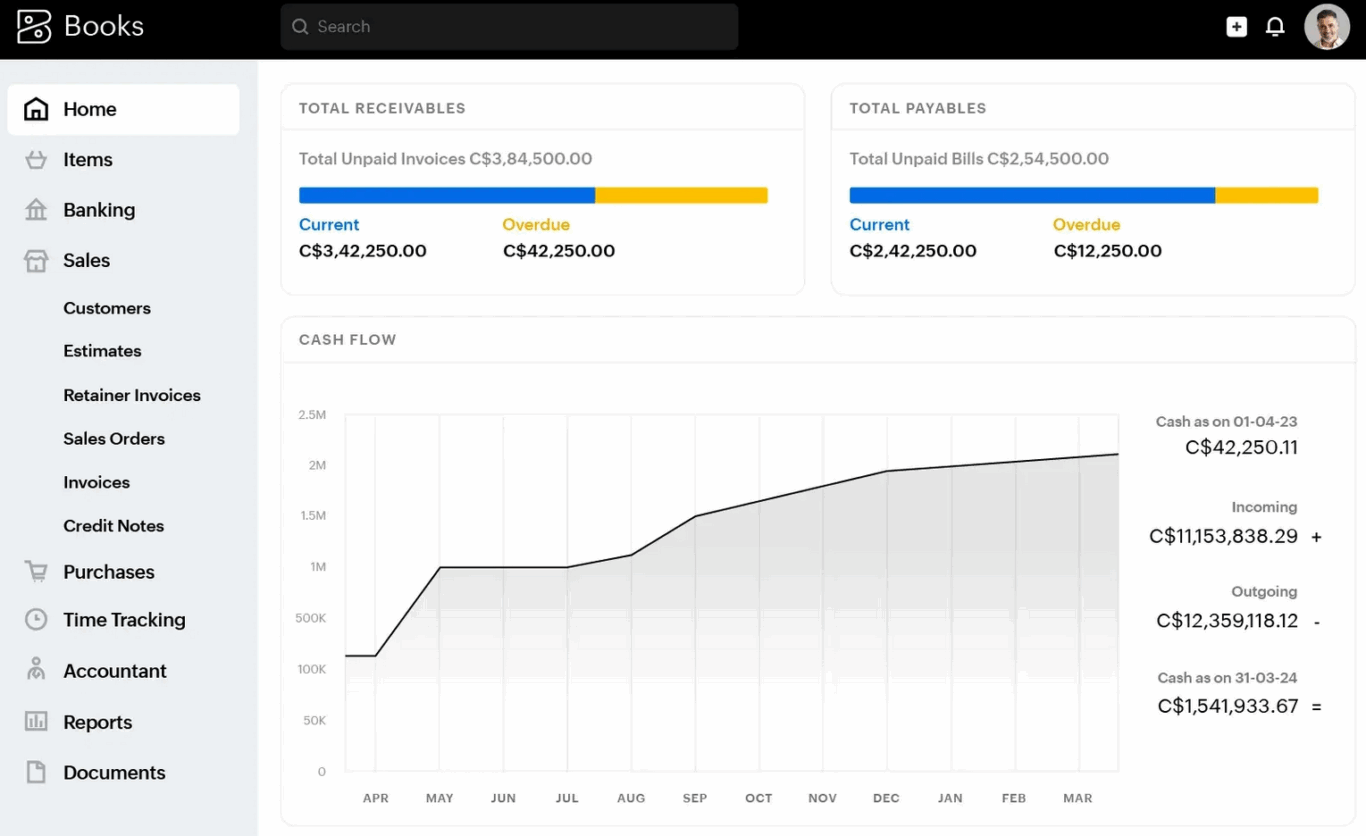Open notifications with the bell icon
The image size is (1366, 836).
click(1275, 27)
